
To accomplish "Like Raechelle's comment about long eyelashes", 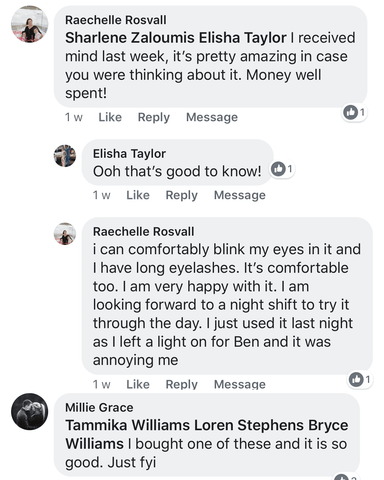I will pos(138,384).
